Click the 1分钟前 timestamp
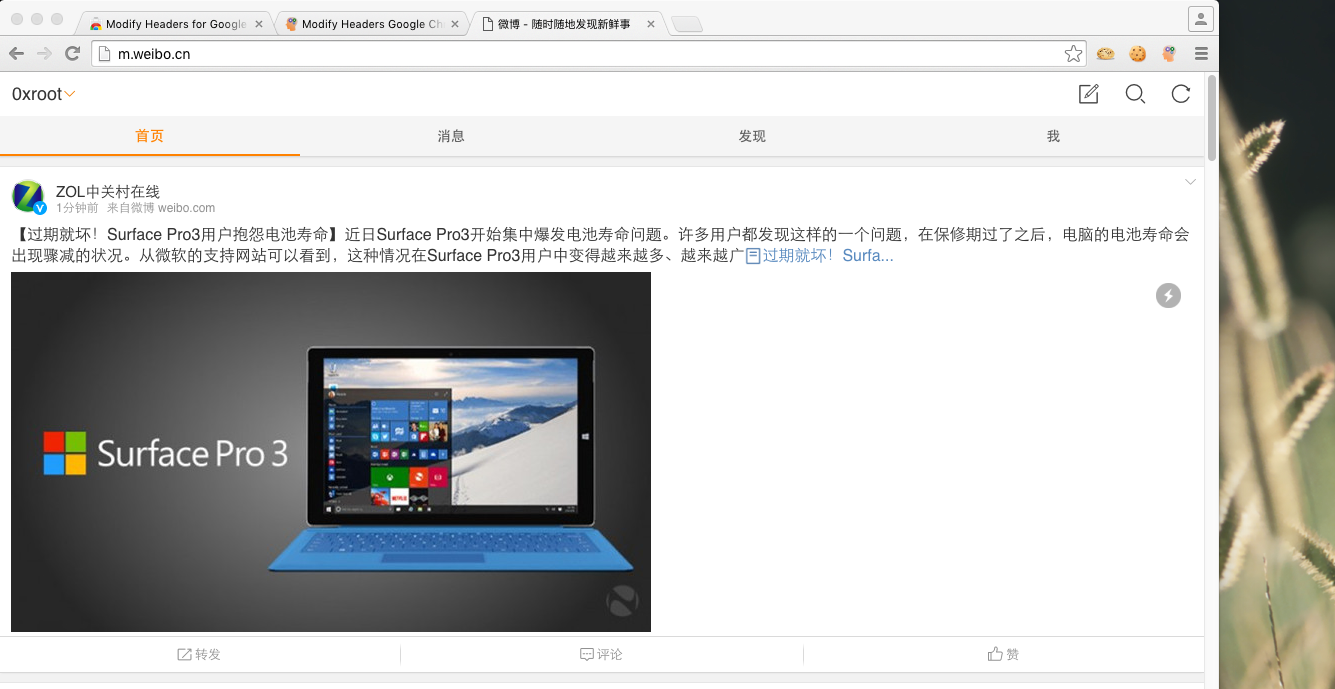 pos(77,208)
